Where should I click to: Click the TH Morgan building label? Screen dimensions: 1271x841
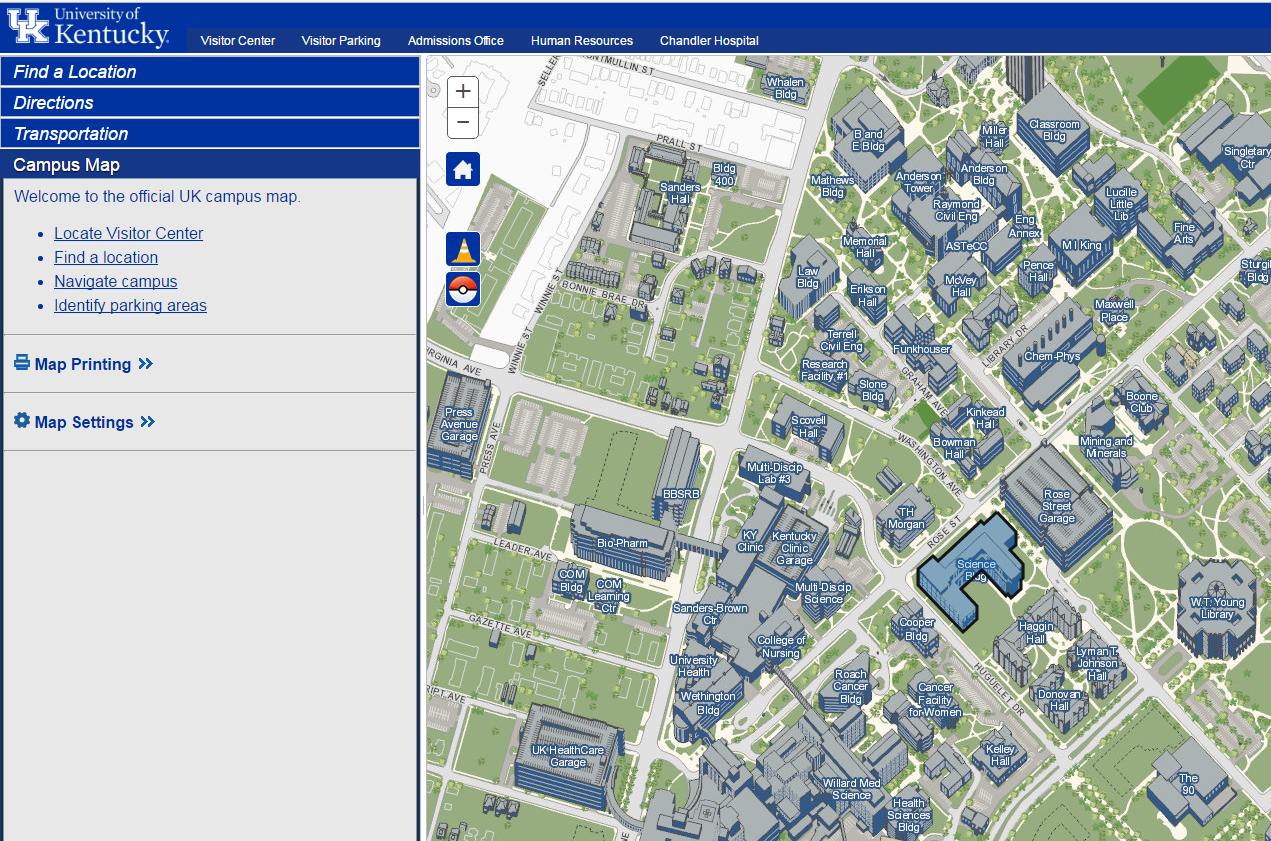(x=907, y=518)
